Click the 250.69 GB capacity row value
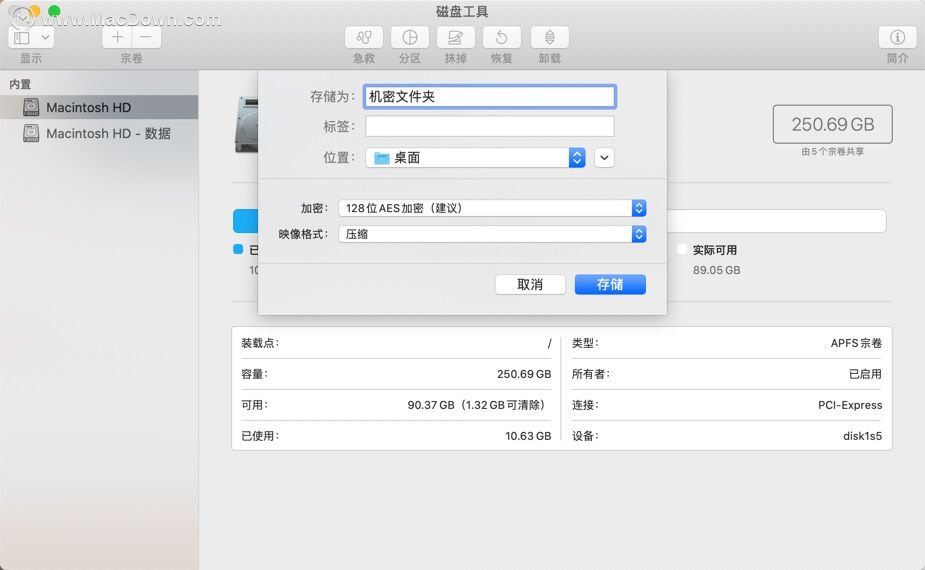Screen dimensions: 925x570 pyautogui.click(x=524, y=374)
